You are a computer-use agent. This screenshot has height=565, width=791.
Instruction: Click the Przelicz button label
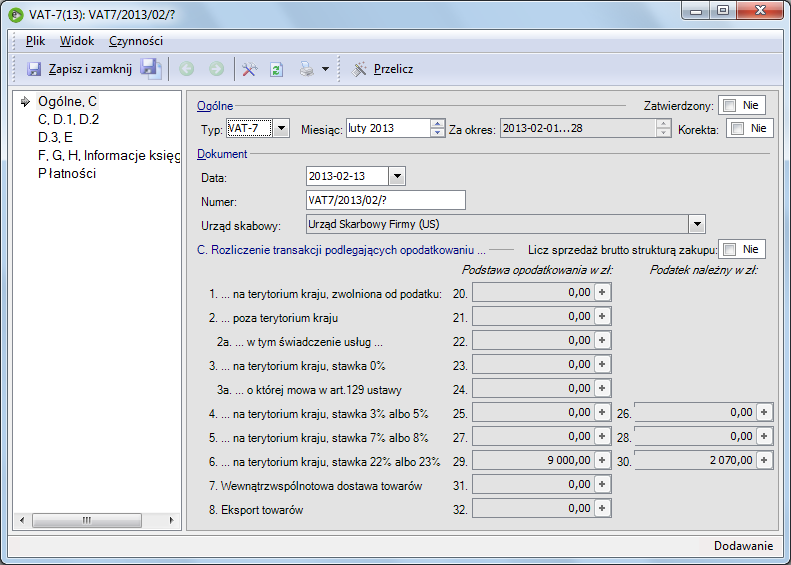click(x=393, y=69)
